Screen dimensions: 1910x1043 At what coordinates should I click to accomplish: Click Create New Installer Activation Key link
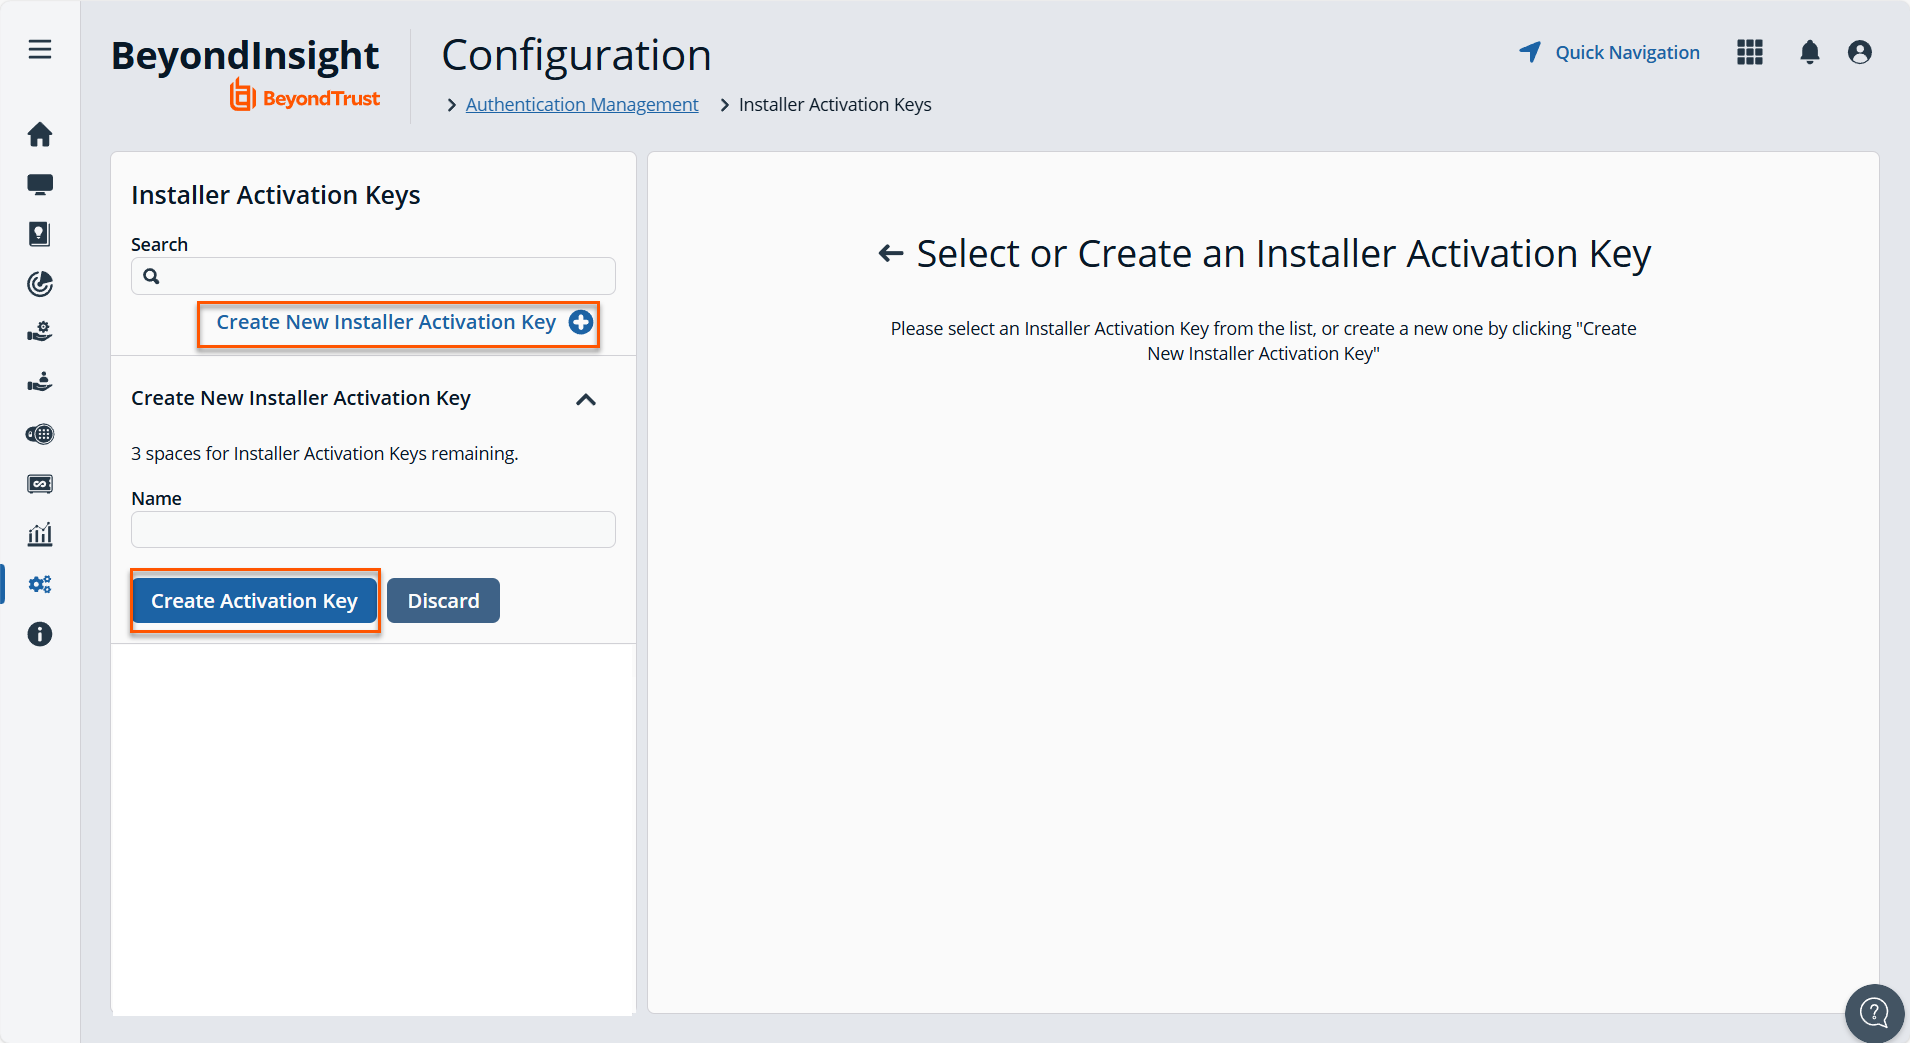[x=386, y=322]
